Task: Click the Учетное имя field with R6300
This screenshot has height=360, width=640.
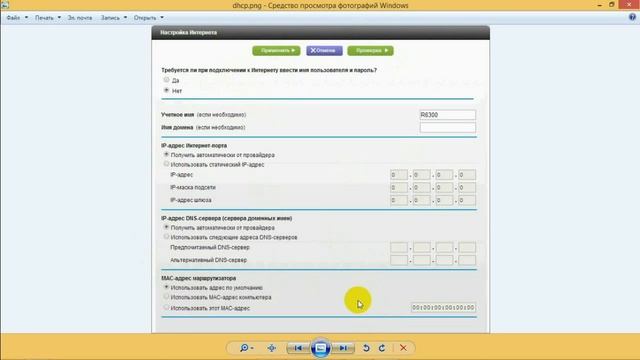Action: [448, 115]
